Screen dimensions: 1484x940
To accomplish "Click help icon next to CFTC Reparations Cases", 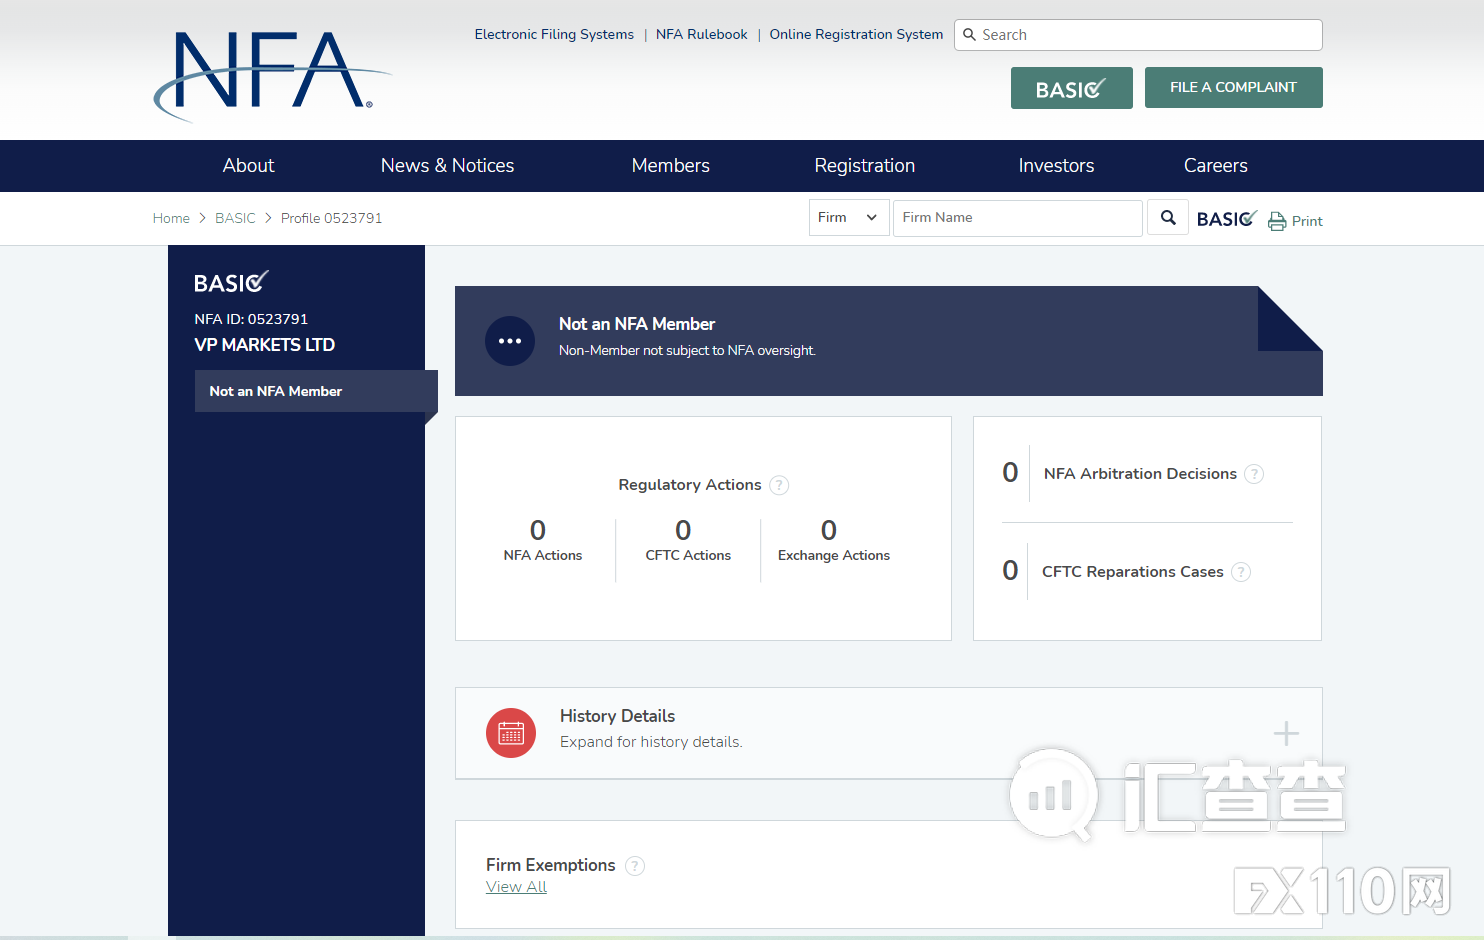I will point(1241,572).
